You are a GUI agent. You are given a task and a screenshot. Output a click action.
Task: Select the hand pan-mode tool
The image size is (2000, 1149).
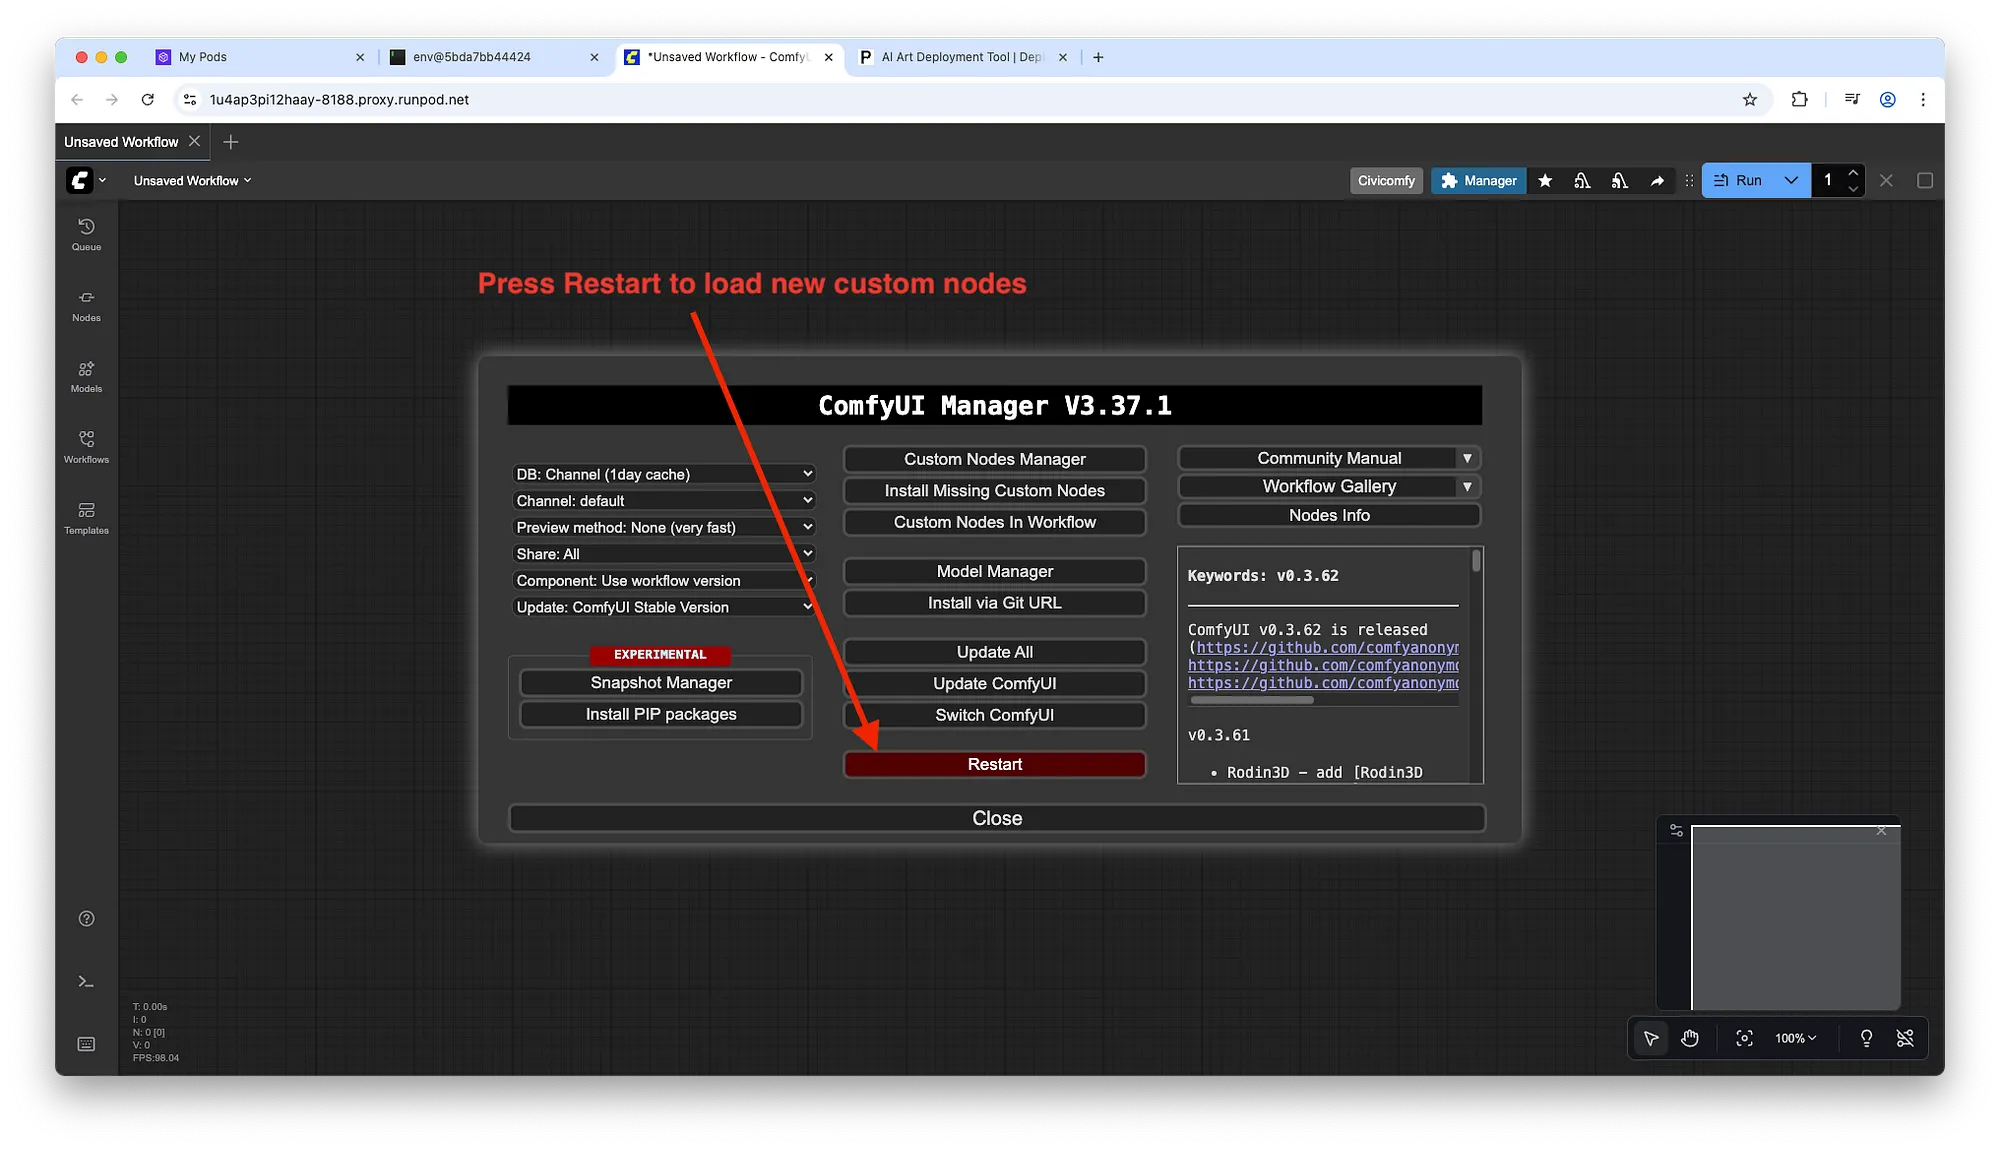point(1690,1038)
